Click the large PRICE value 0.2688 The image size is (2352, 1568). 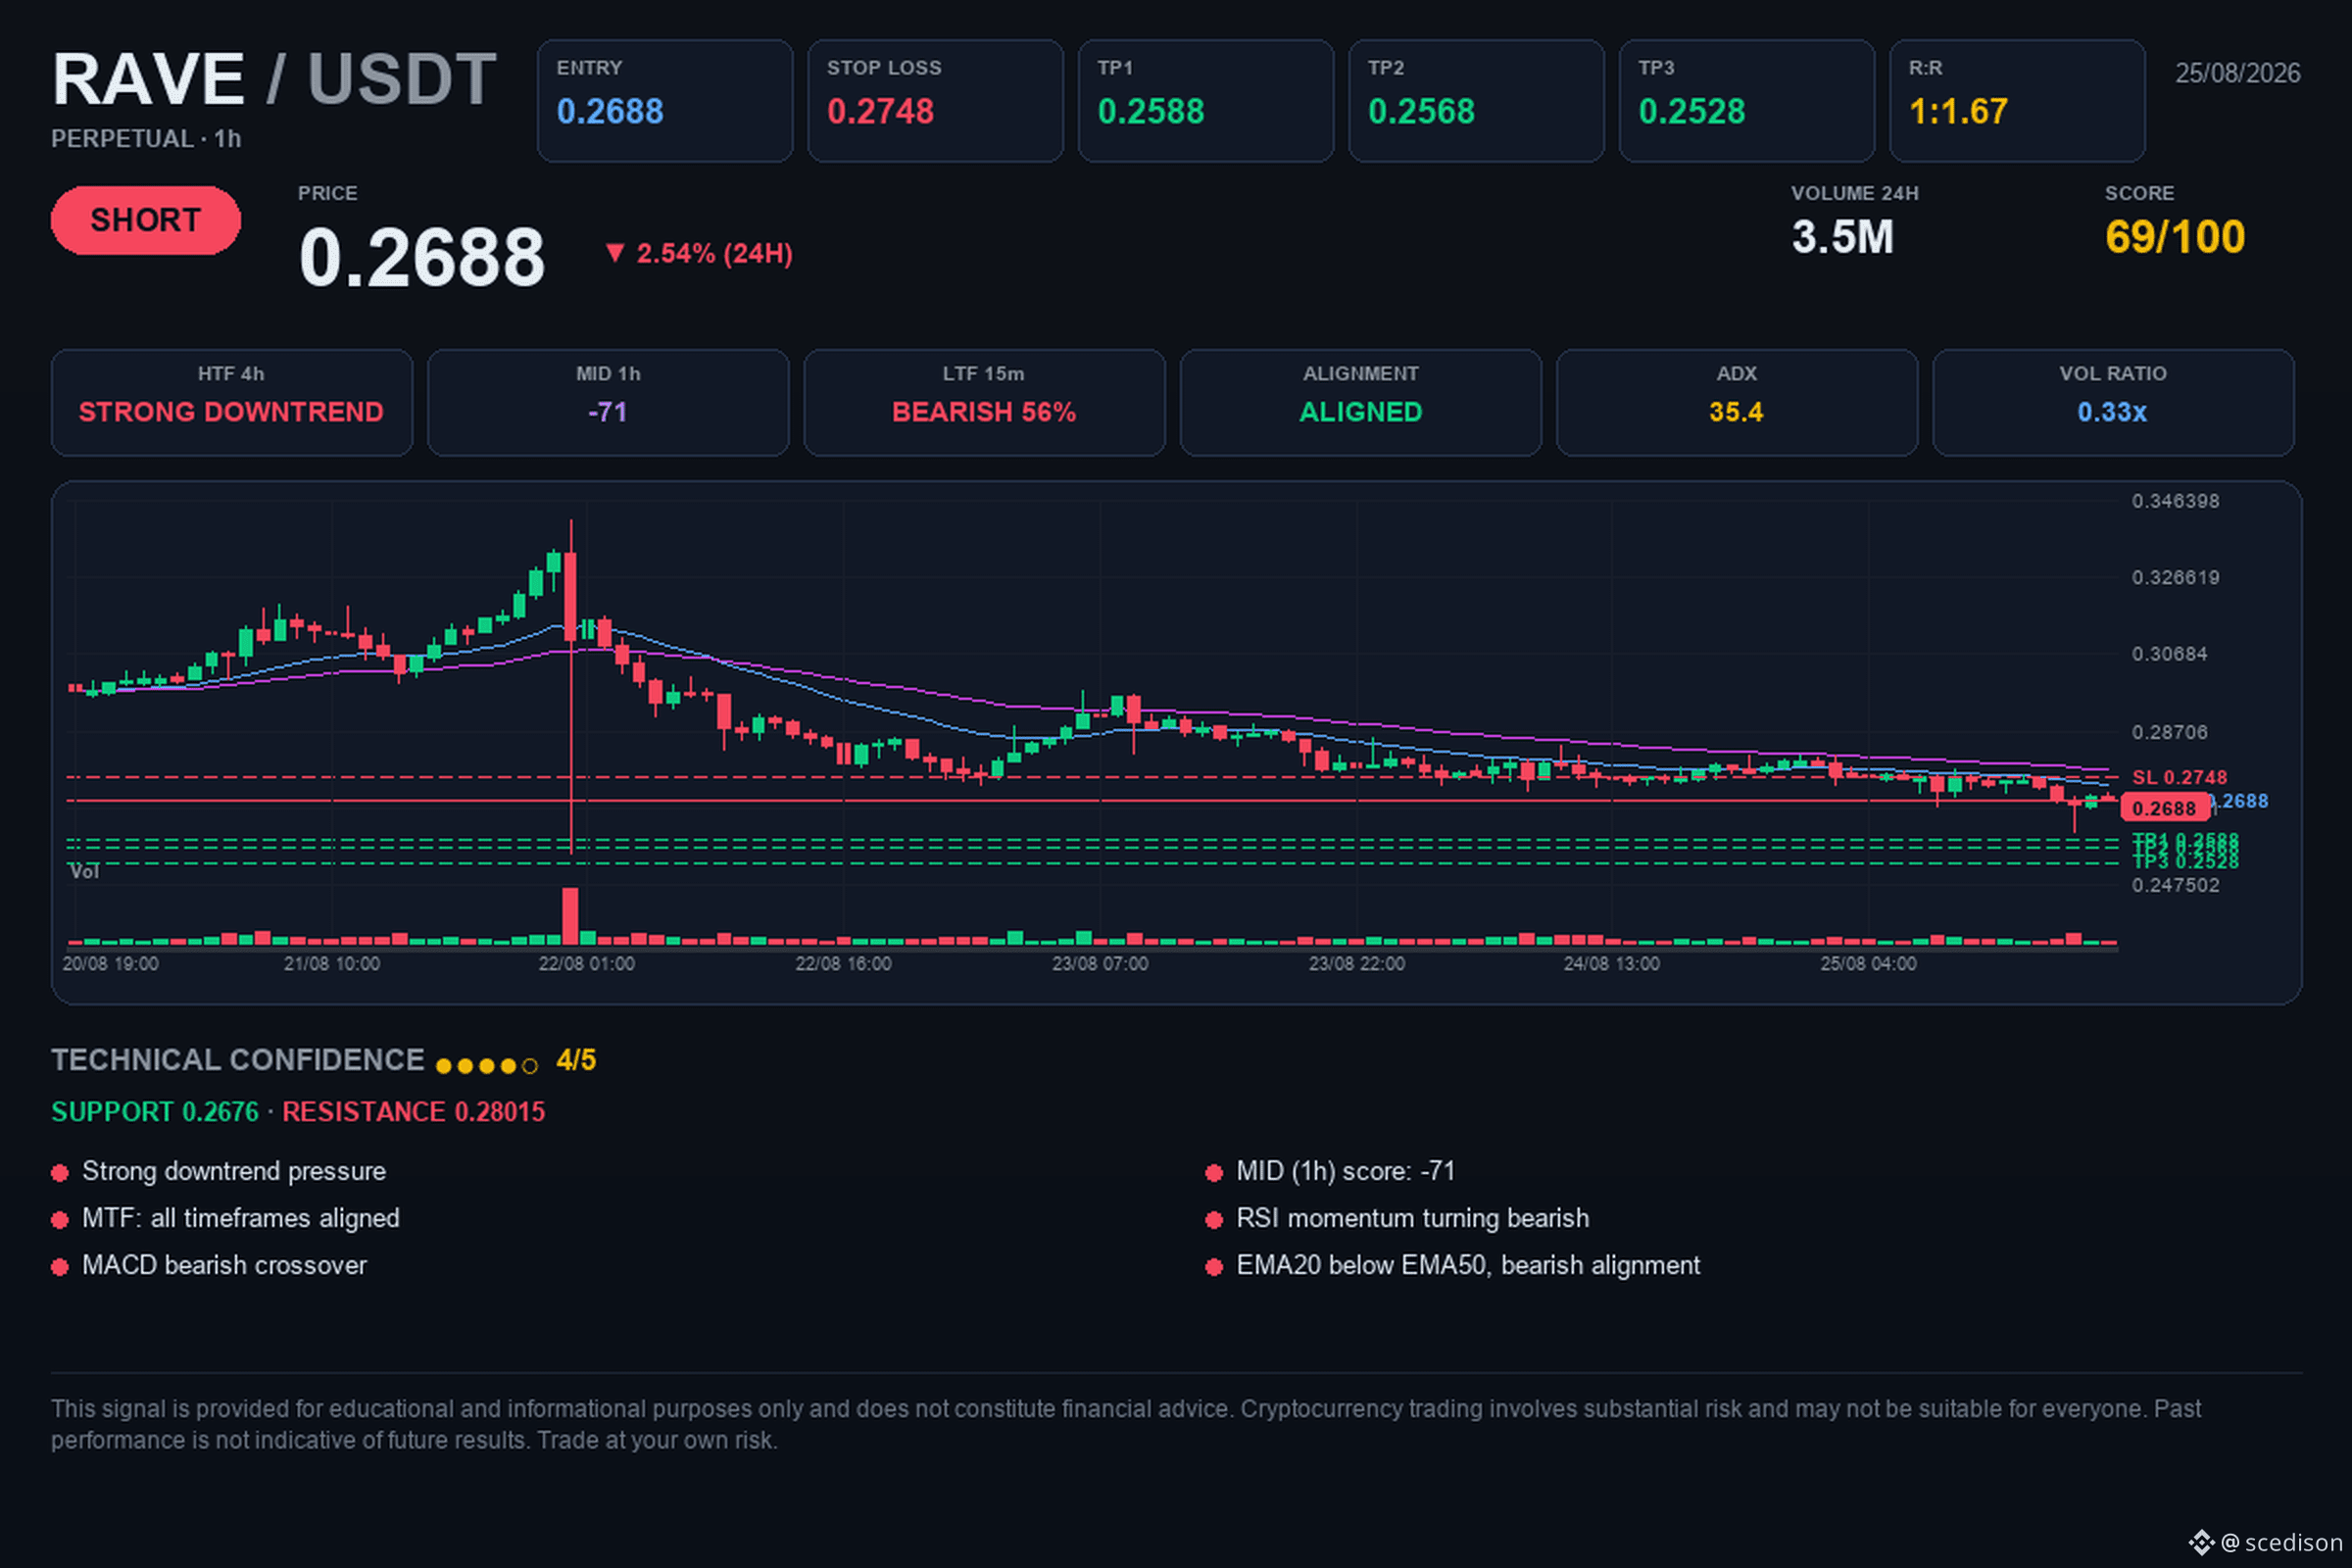tap(422, 257)
